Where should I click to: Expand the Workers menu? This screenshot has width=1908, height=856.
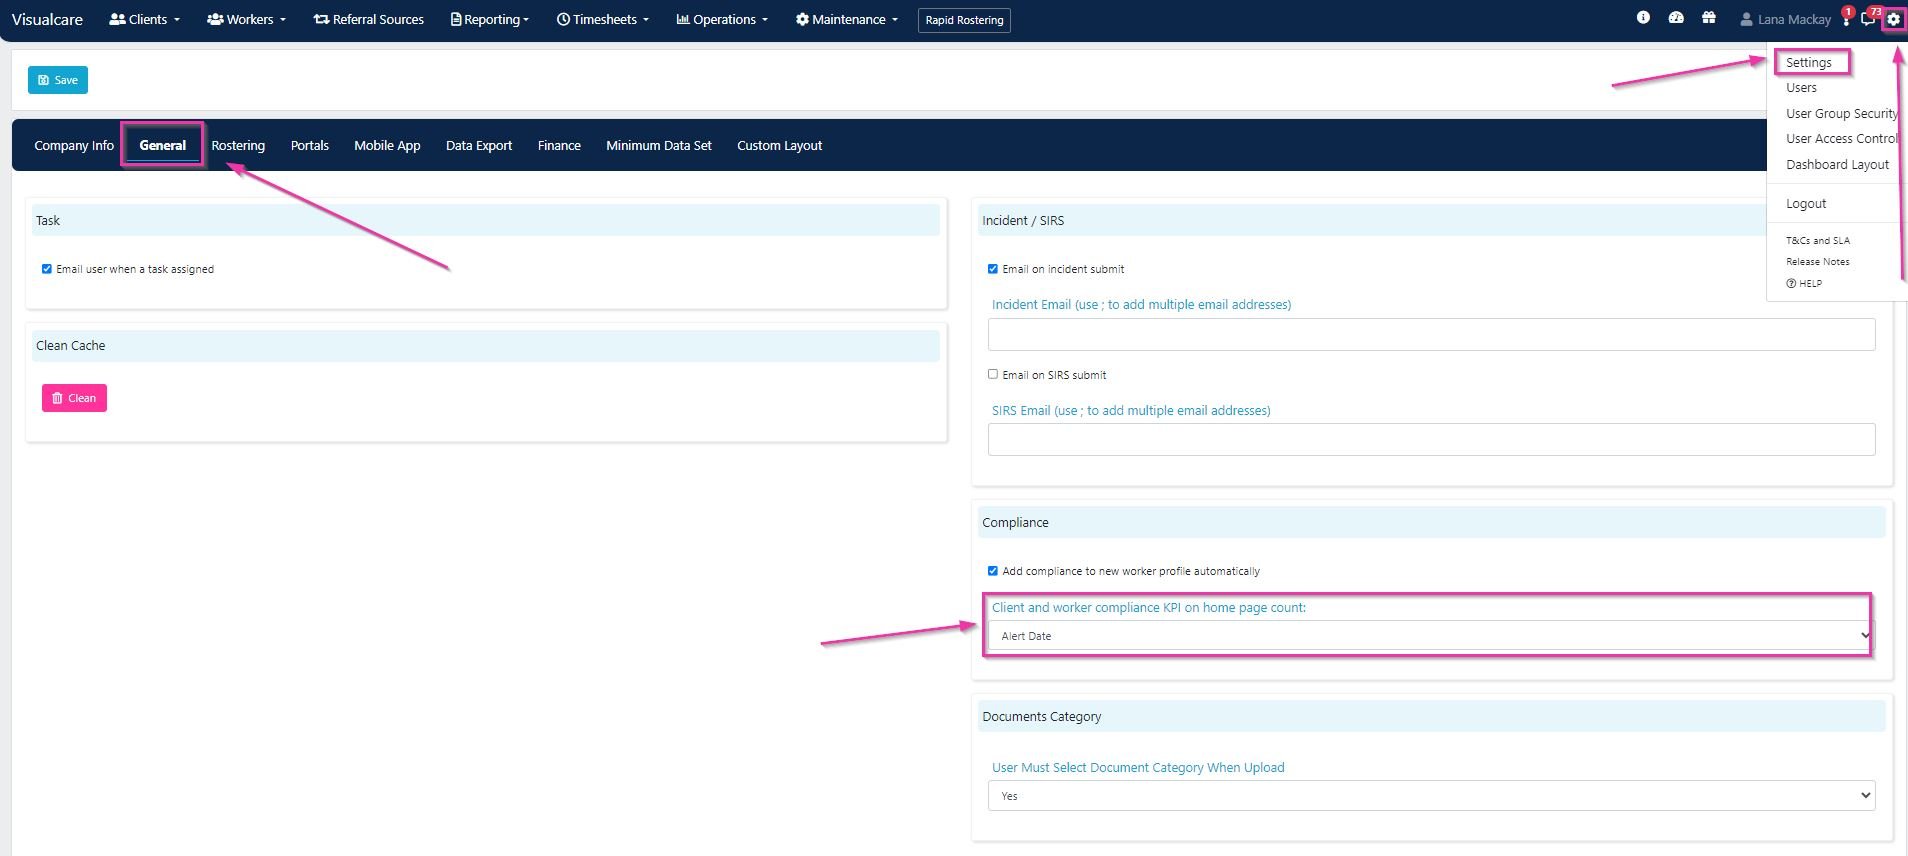tap(246, 19)
